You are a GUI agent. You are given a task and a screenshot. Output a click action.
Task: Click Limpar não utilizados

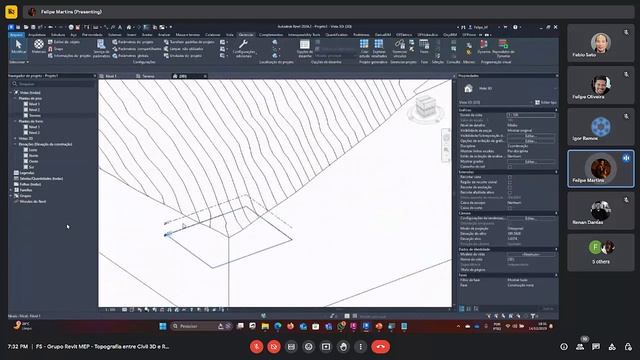coord(184,49)
